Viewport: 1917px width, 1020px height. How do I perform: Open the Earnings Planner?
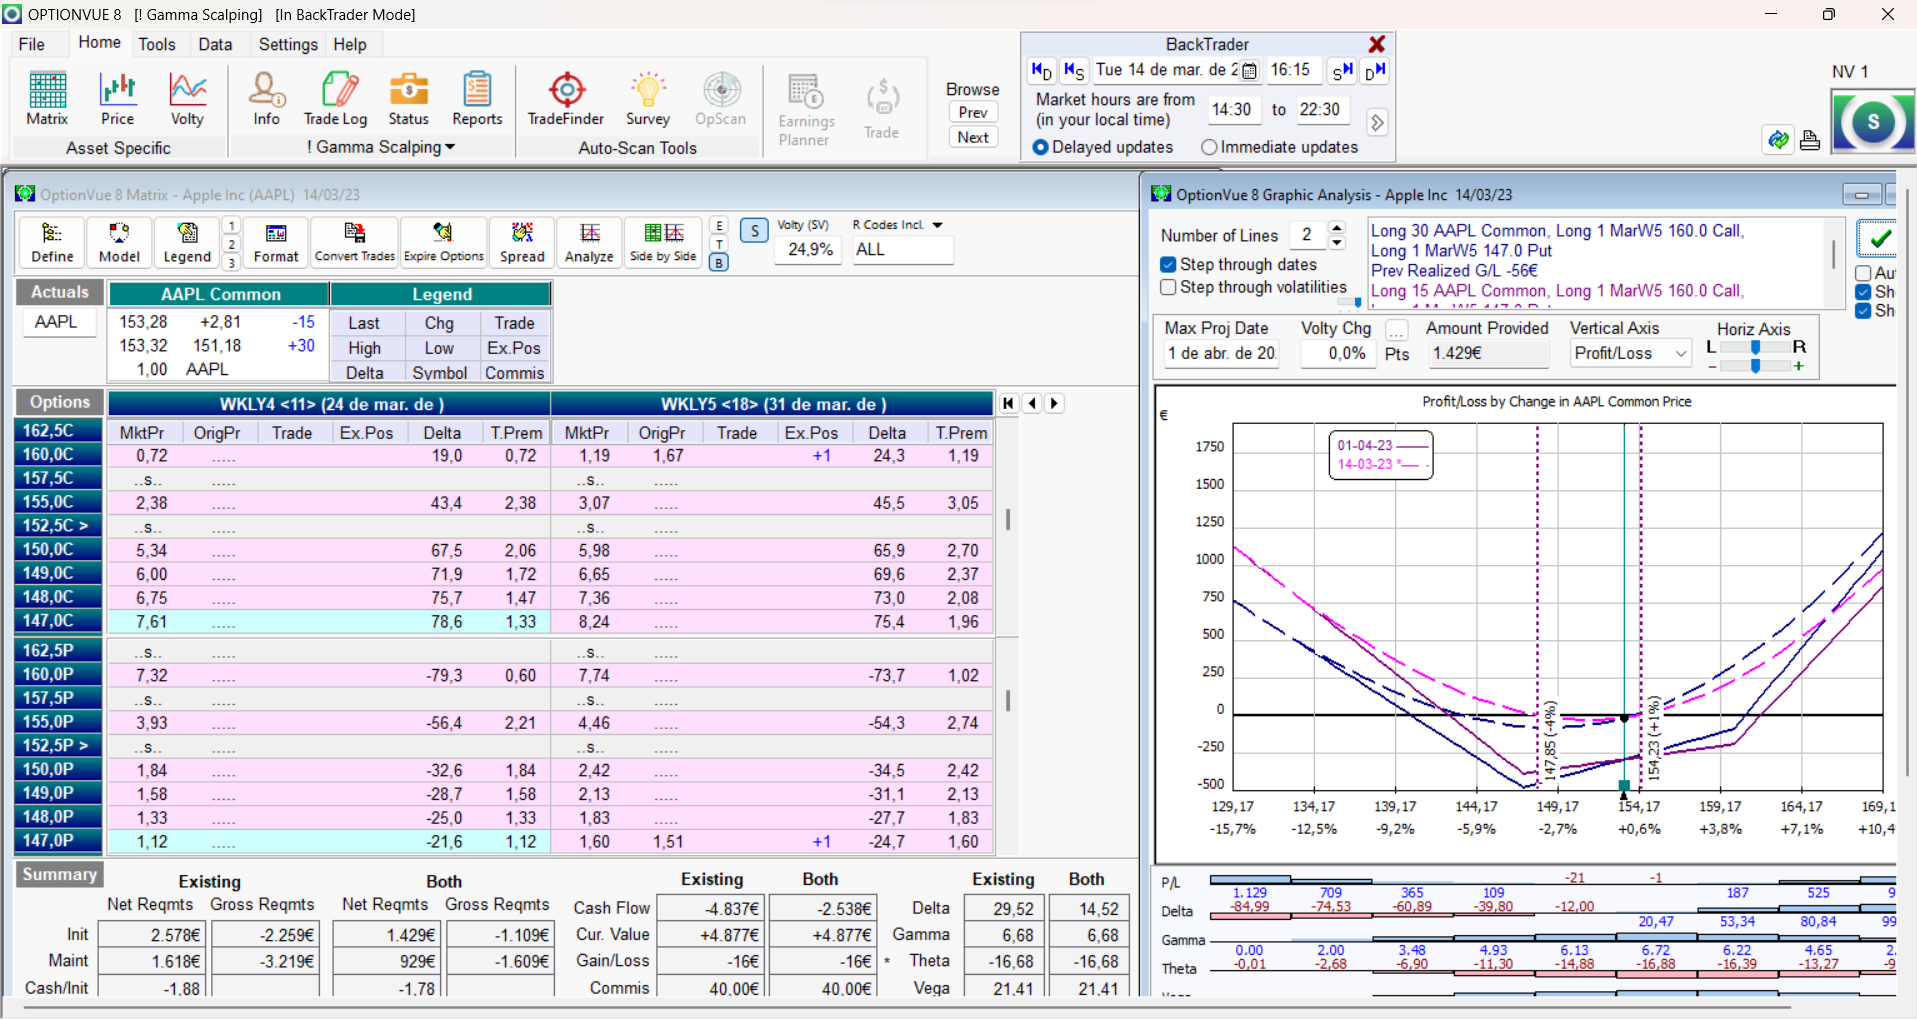[x=806, y=110]
